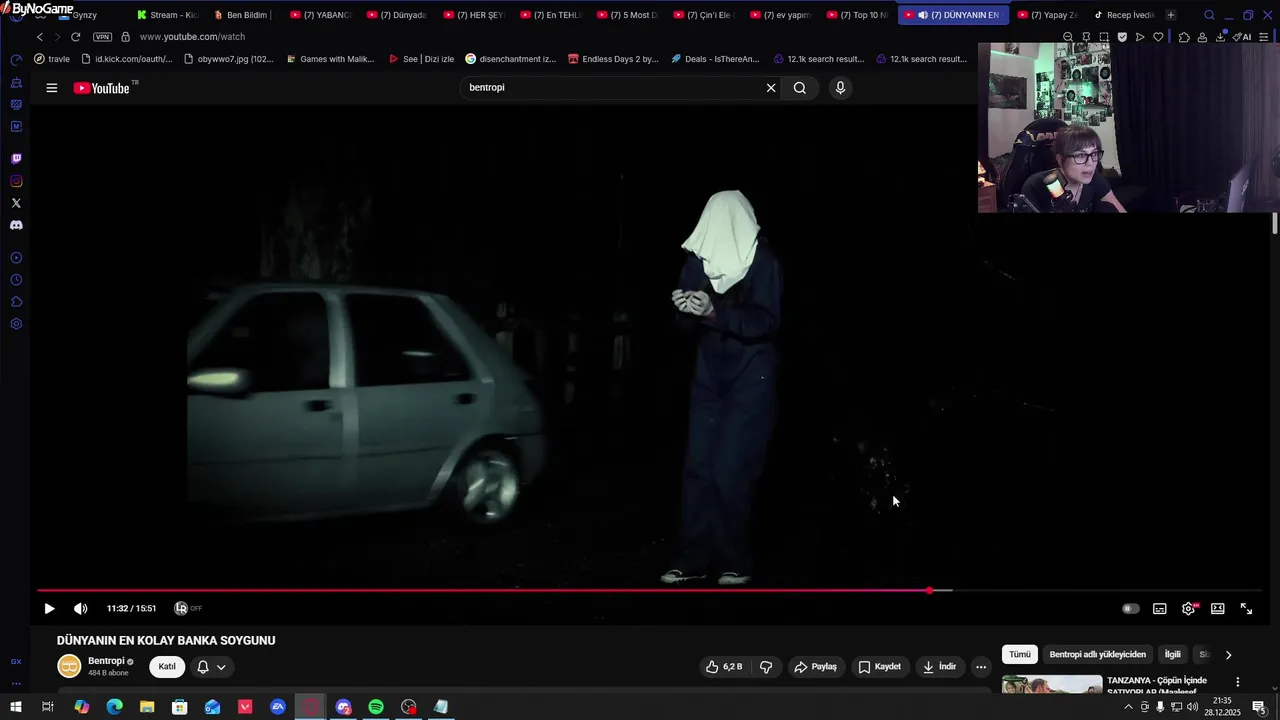
Task: Click the red playhead on the progress bar
Action: click(x=929, y=590)
